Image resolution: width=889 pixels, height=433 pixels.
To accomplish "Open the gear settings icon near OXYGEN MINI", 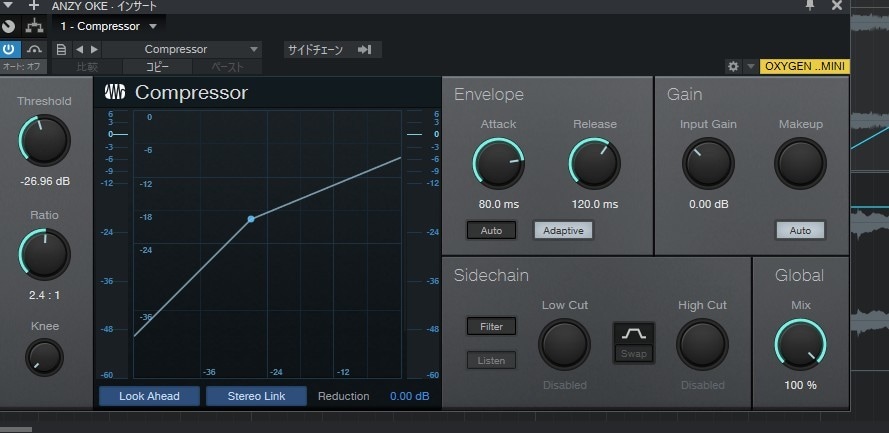I will (x=733, y=66).
